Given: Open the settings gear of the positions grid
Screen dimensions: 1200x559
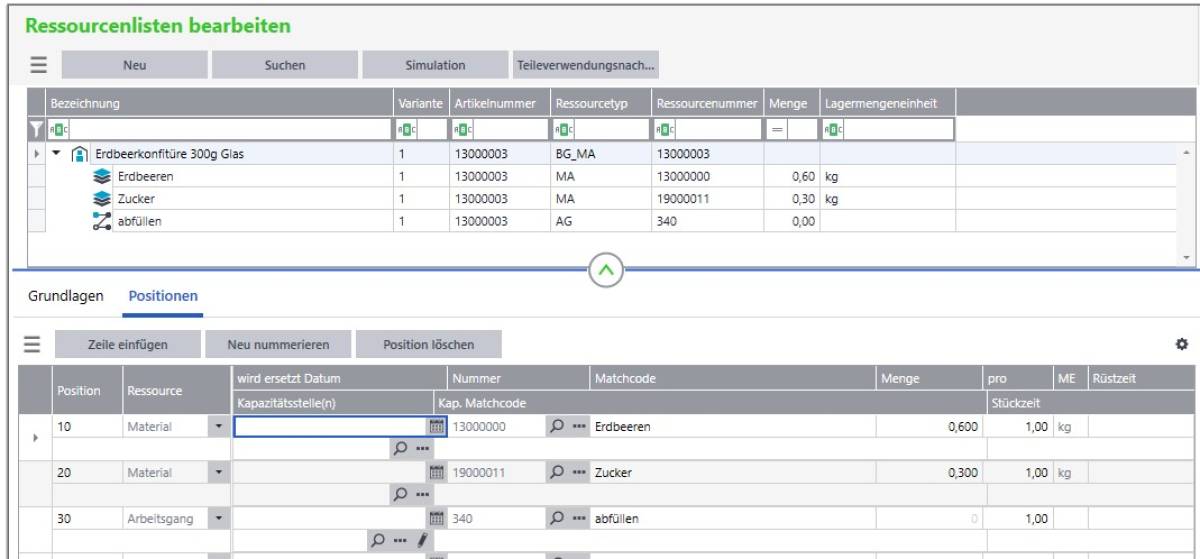Looking at the screenshot, I should coord(1180,344).
